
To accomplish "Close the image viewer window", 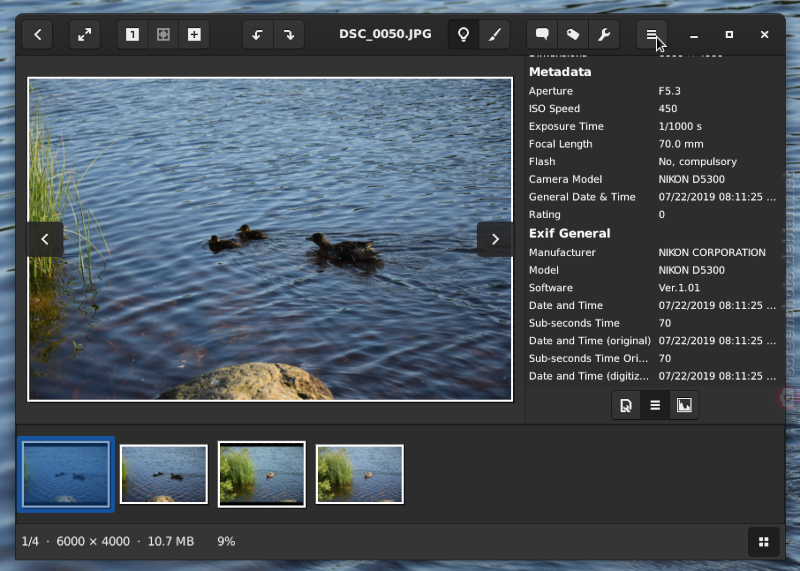I will [x=764, y=35].
